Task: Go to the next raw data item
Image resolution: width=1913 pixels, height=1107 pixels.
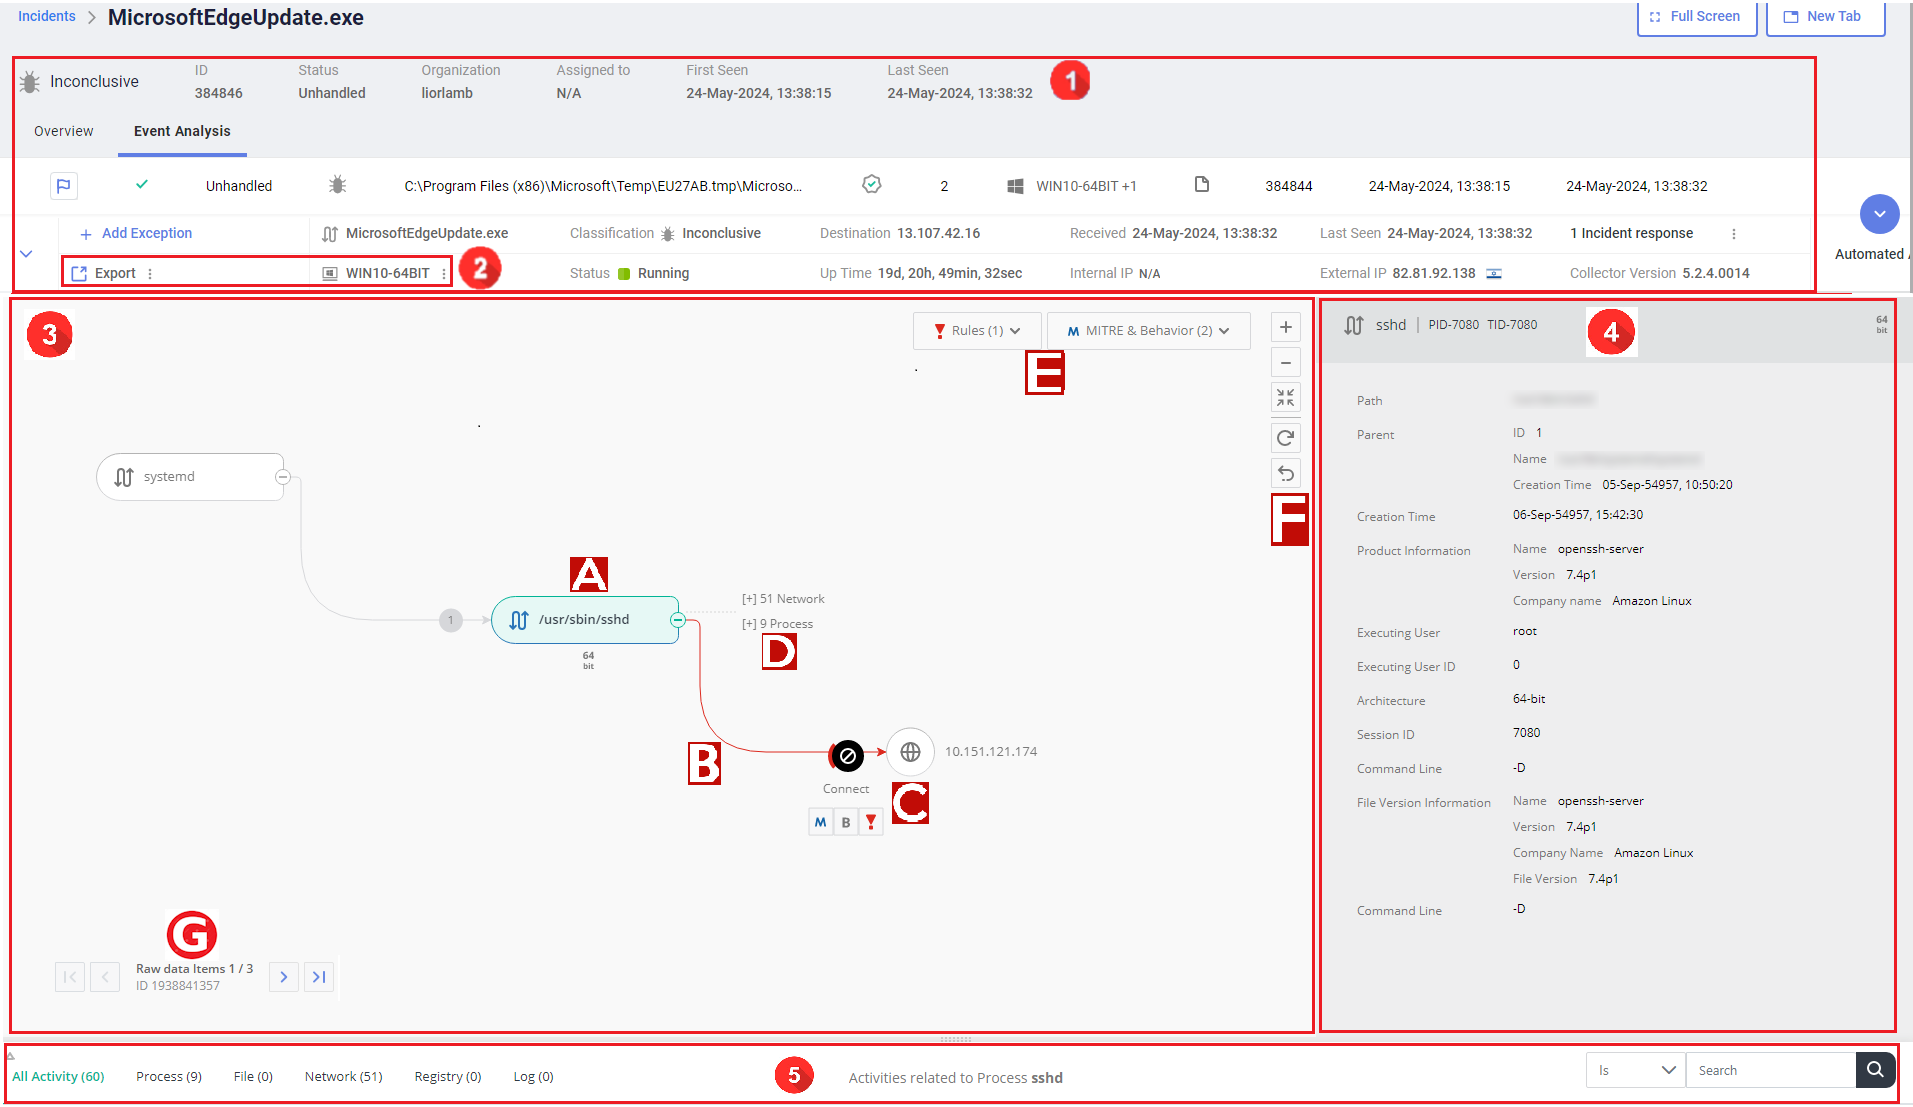Action: pyautogui.click(x=284, y=977)
